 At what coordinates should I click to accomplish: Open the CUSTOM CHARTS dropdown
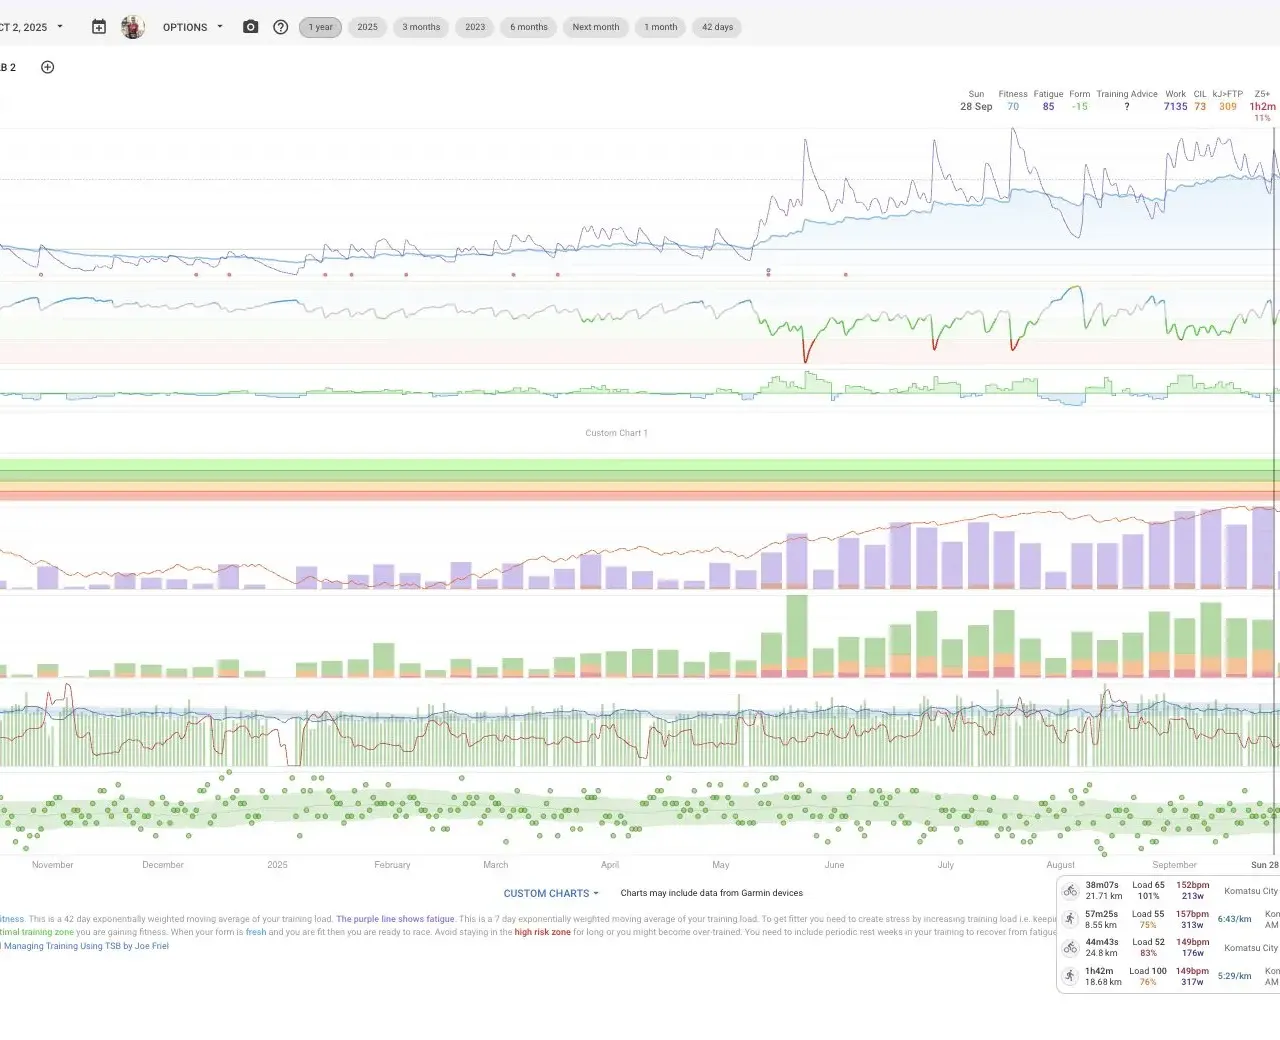pos(550,893)
